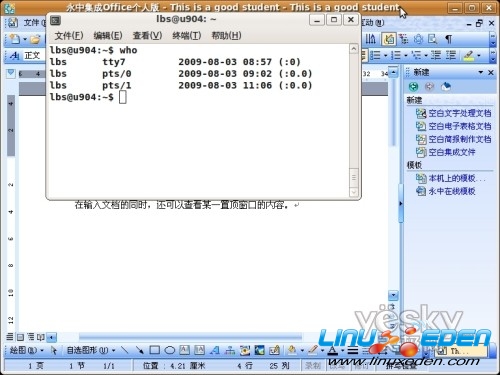This screenshot has width=500, height=375.
Task: Click the 25 列 column indicator in the status bar
Action: tap(279, 366)
